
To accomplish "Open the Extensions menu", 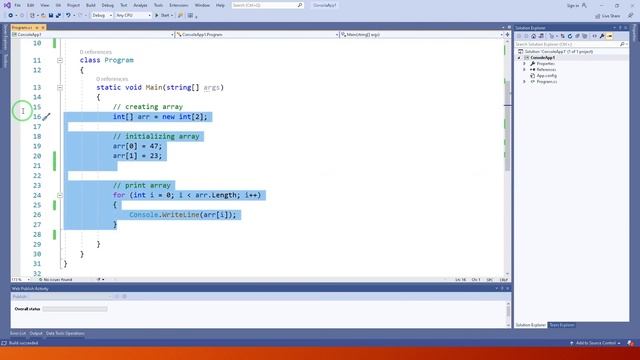I will click(x=179, y=5).
